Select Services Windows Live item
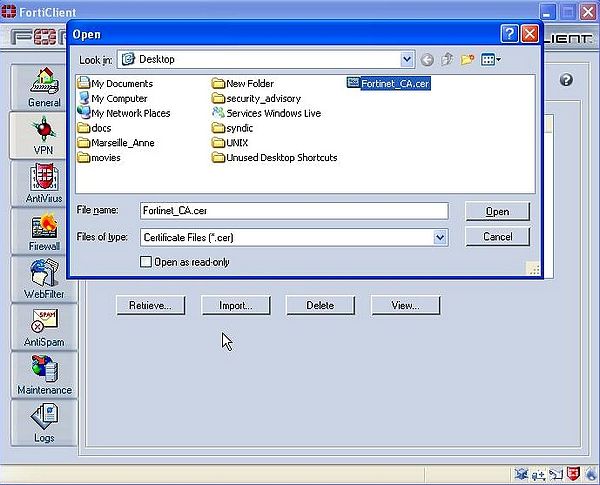Screen dimensions: 600x485 pyautogui.click(x=266, y=113)
